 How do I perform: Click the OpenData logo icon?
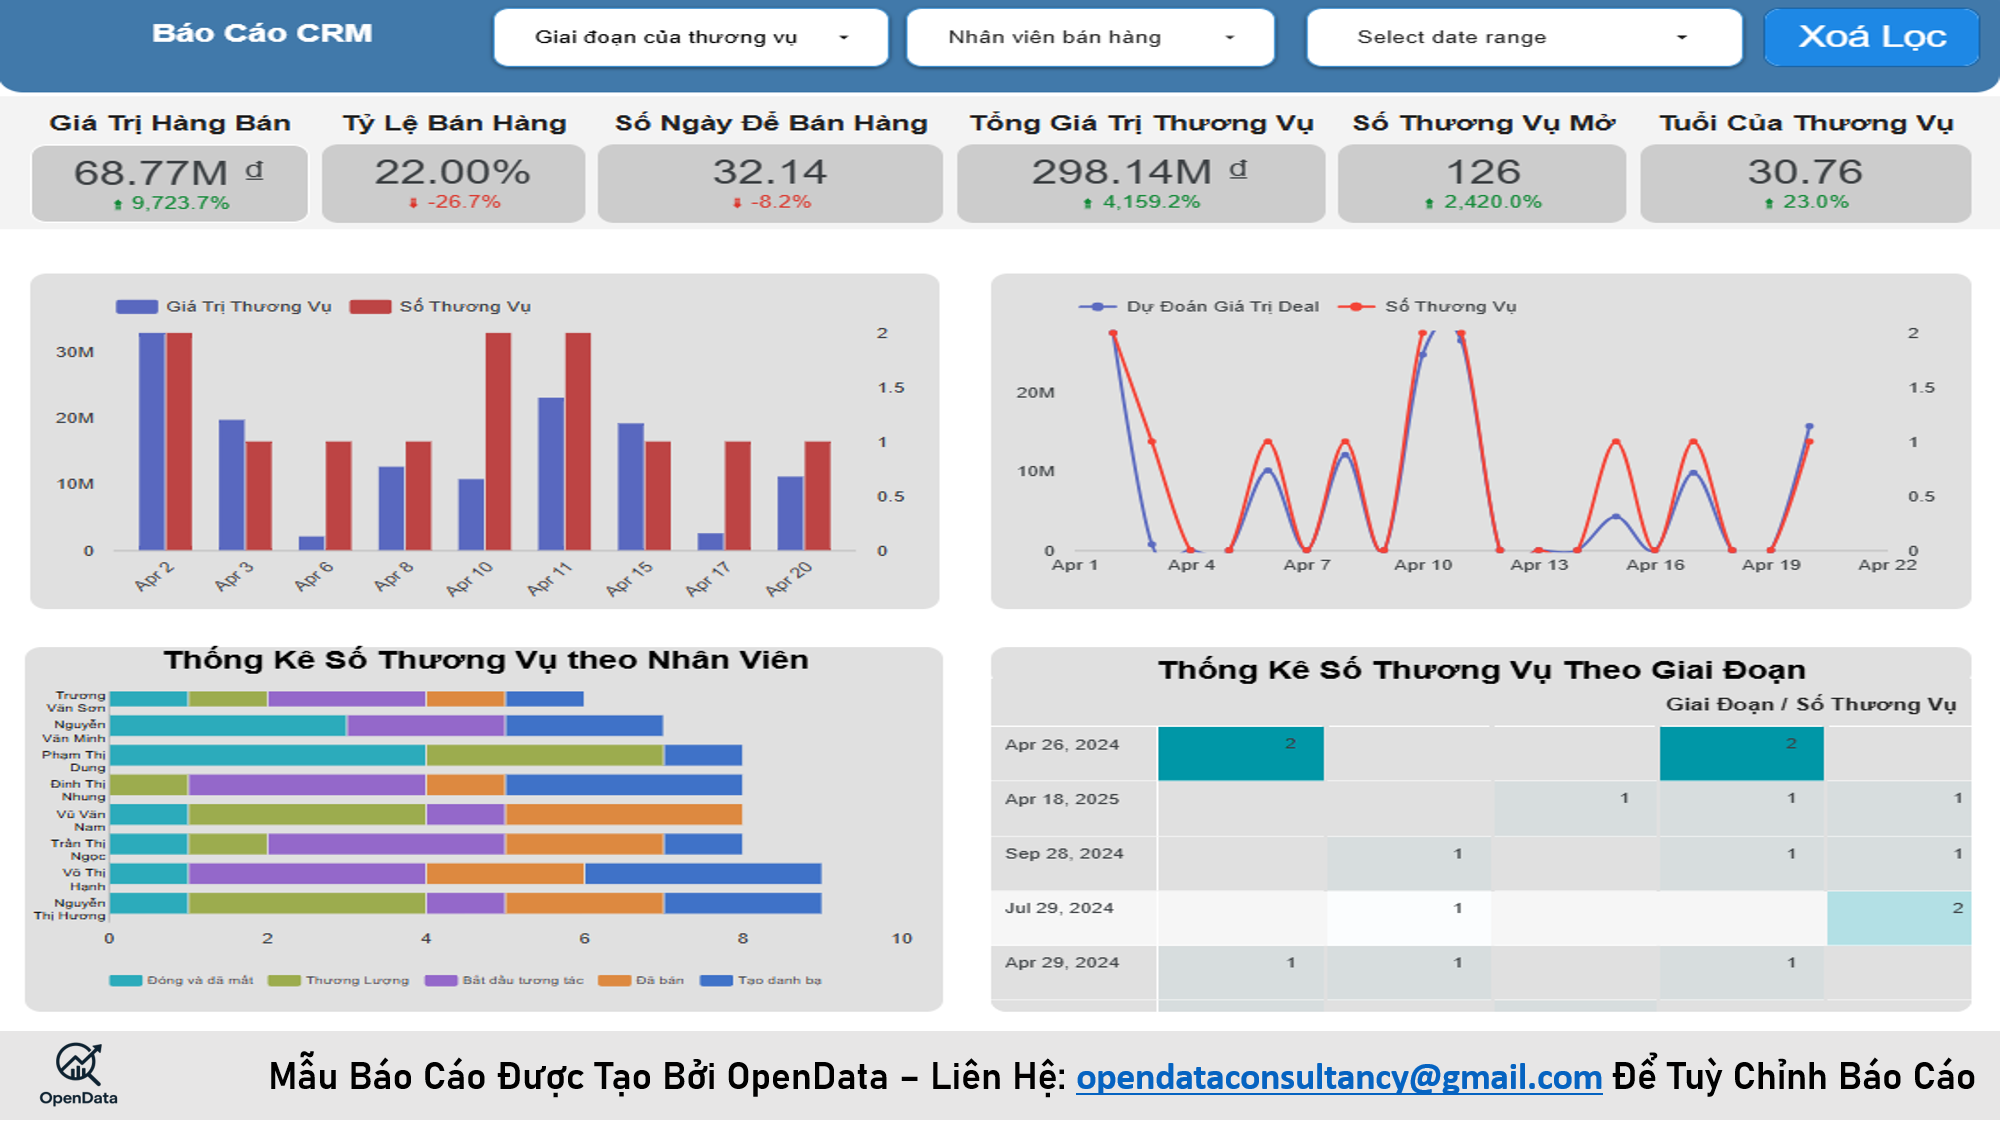click(78, 1065)
